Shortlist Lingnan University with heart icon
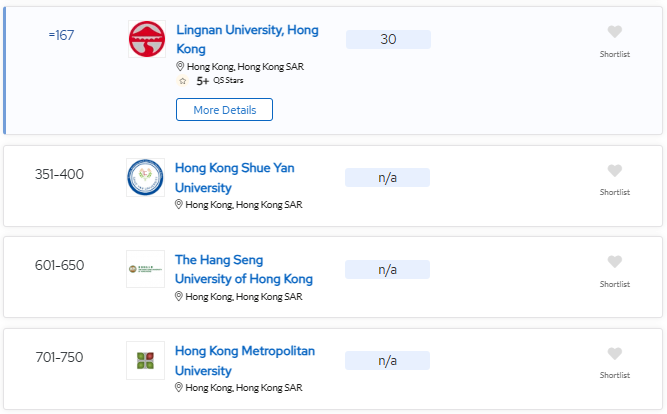The height and width of the screenshot is (414, 667). point(614,32)
